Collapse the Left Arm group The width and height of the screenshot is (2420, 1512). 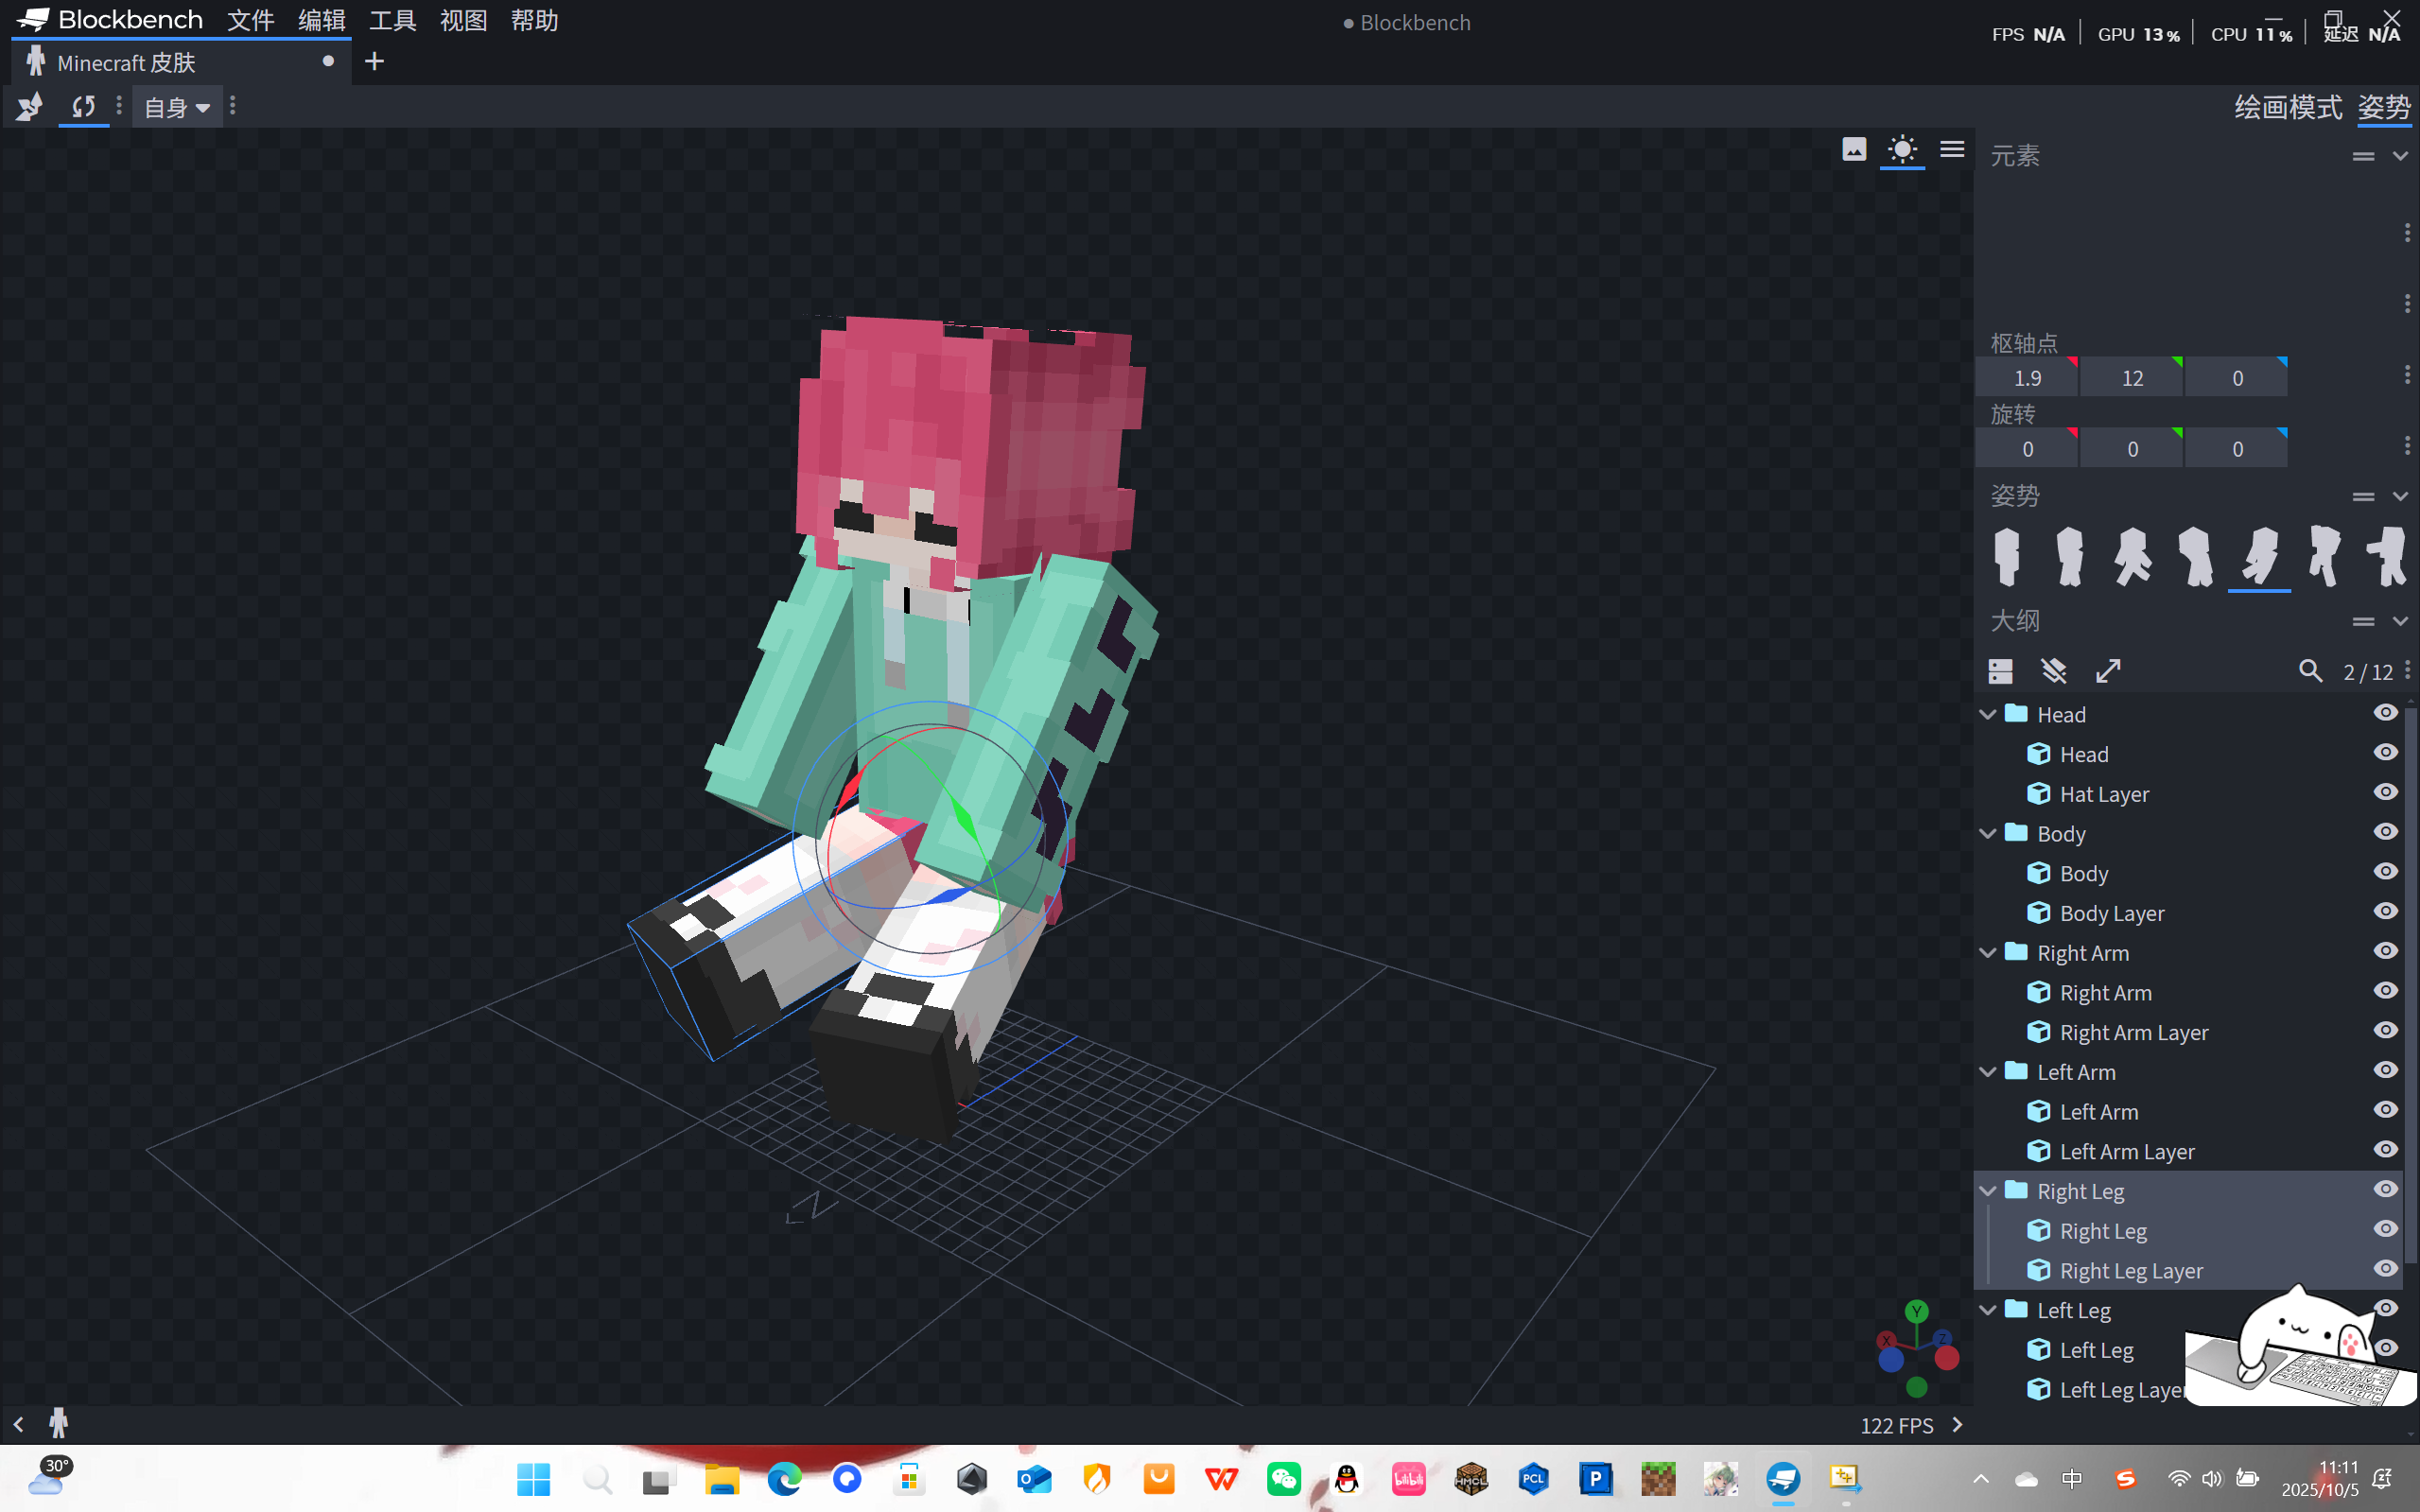(x=1988, y=1072)
